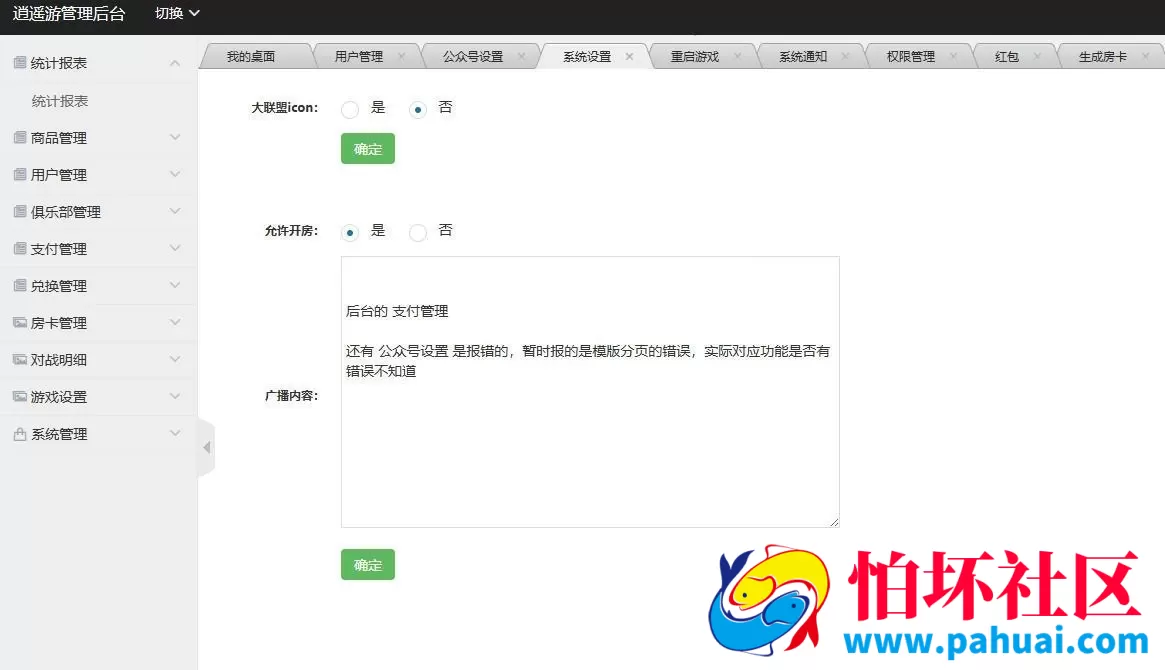
Task: Expand the 支付管理 chevron
Action: click(175, 248)
